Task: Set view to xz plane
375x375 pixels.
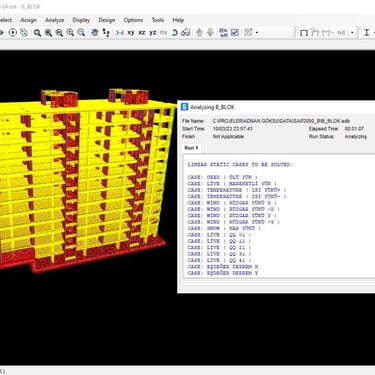Action: pos(142,32)
